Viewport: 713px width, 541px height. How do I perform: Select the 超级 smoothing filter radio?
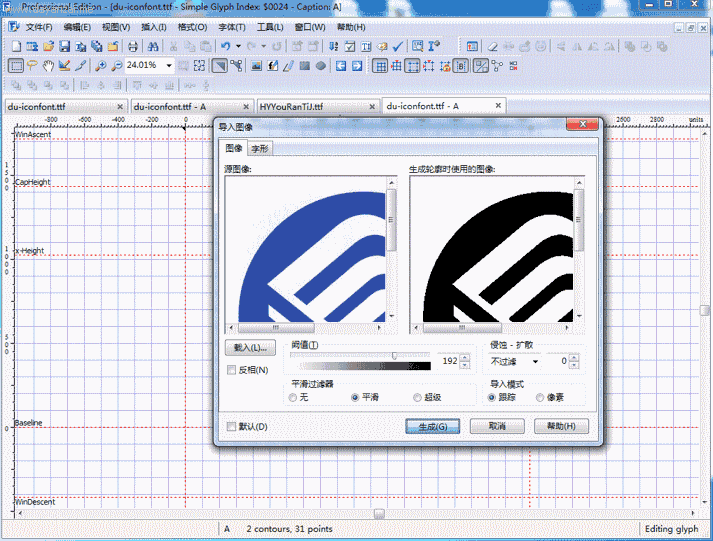click(x=417, y=397)
